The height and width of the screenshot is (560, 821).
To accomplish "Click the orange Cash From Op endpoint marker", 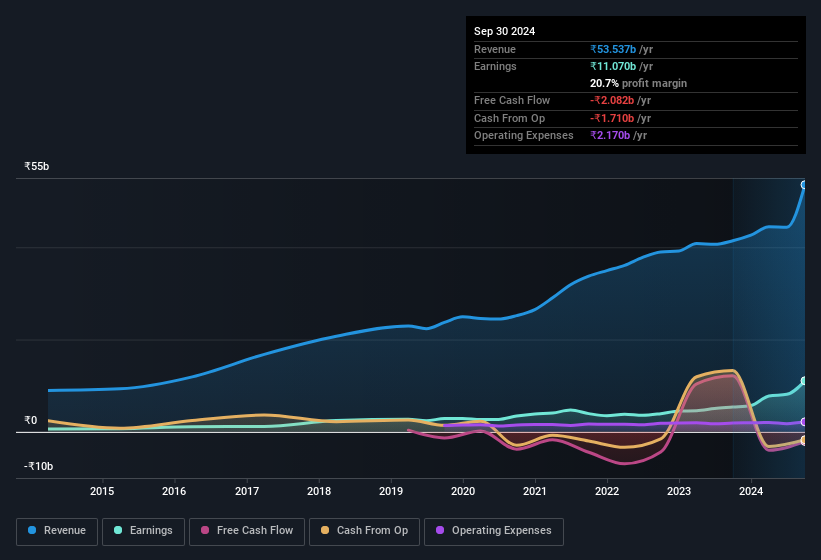I will (x=804, y=440).
